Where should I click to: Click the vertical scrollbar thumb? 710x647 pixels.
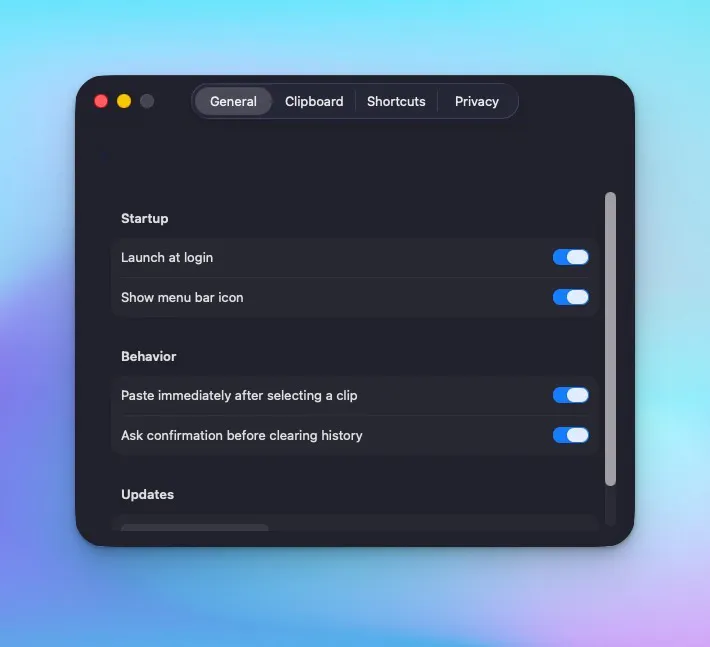point(610,339)
